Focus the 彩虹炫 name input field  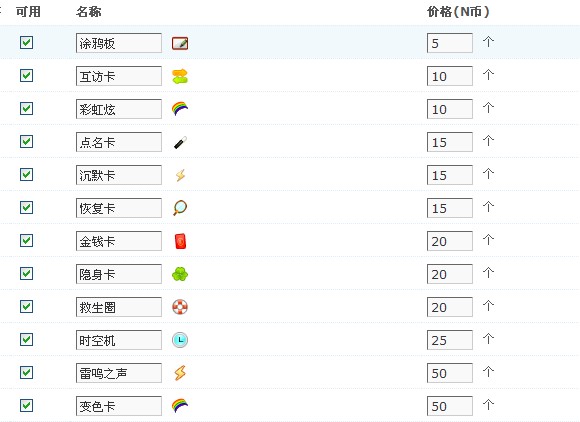[119, 109]
